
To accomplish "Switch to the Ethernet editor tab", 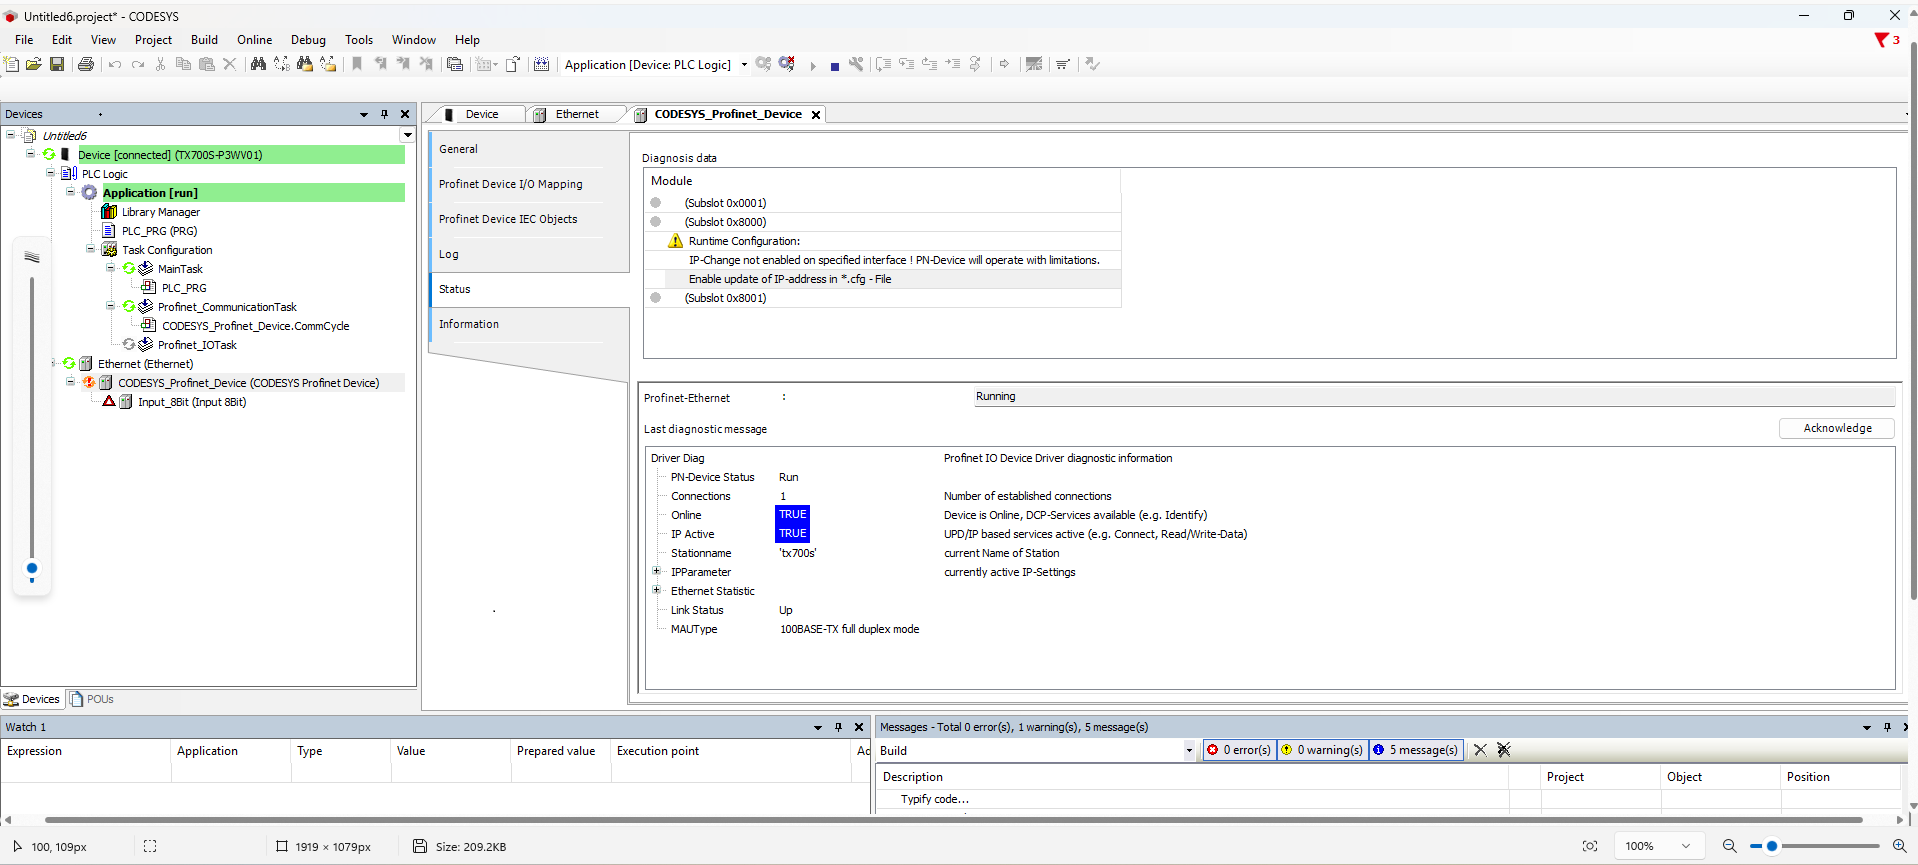I will tap(576, 114).
